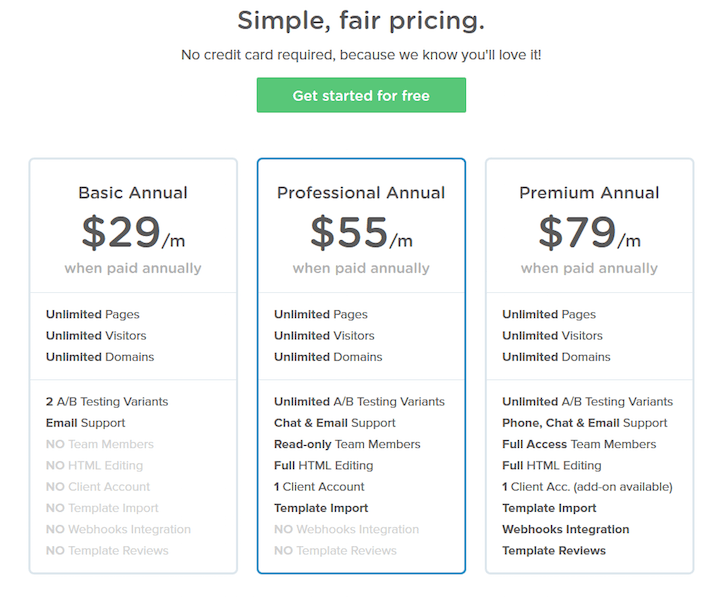
Task: Click Email Support in Basic plan
Action: [x=85, y=423]
